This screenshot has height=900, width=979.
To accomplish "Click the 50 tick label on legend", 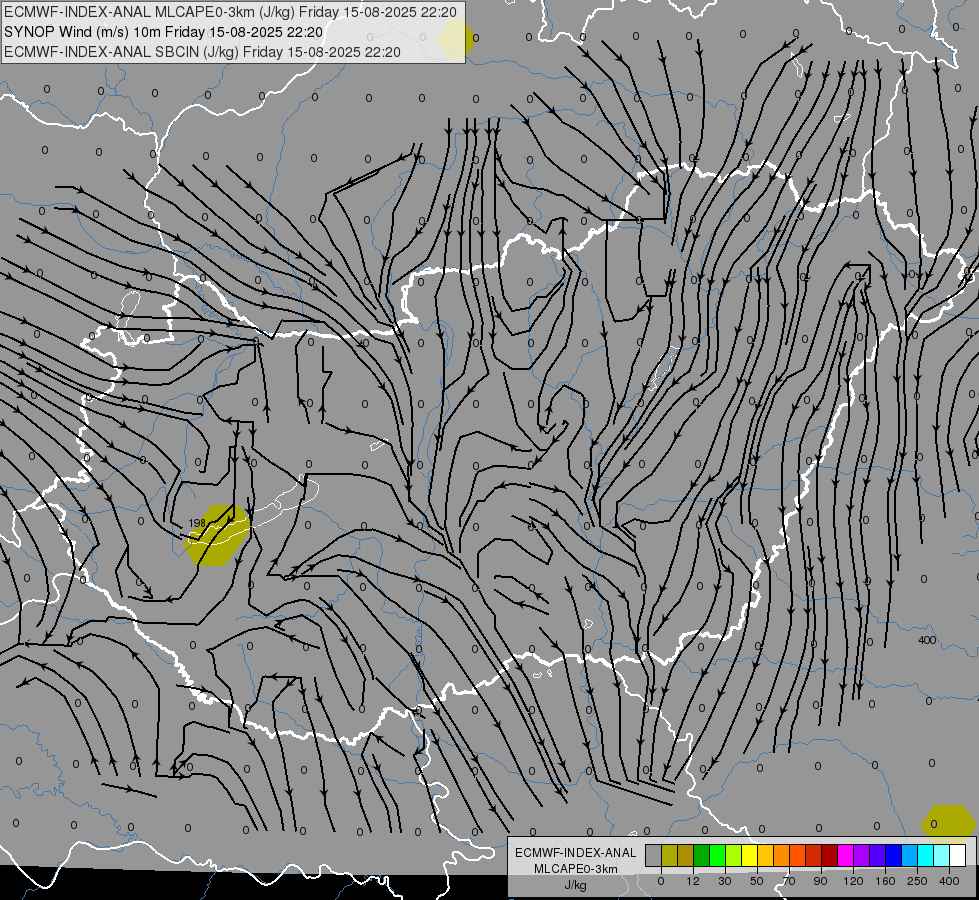I will pyautogui.click(x=757, y=881).
